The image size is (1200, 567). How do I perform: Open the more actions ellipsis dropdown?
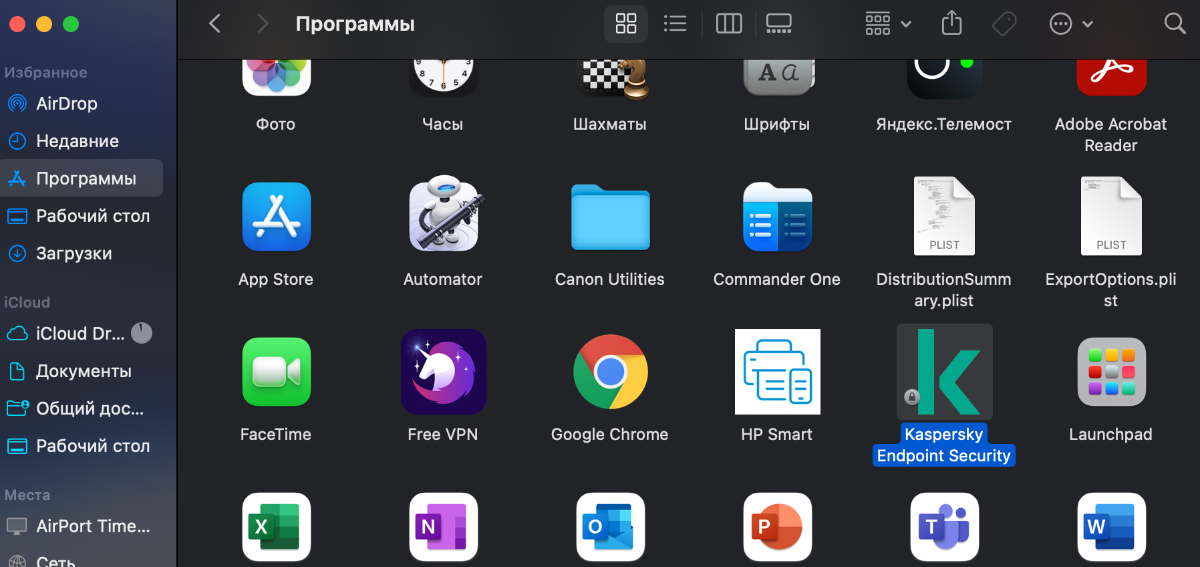coord(1071,24)
